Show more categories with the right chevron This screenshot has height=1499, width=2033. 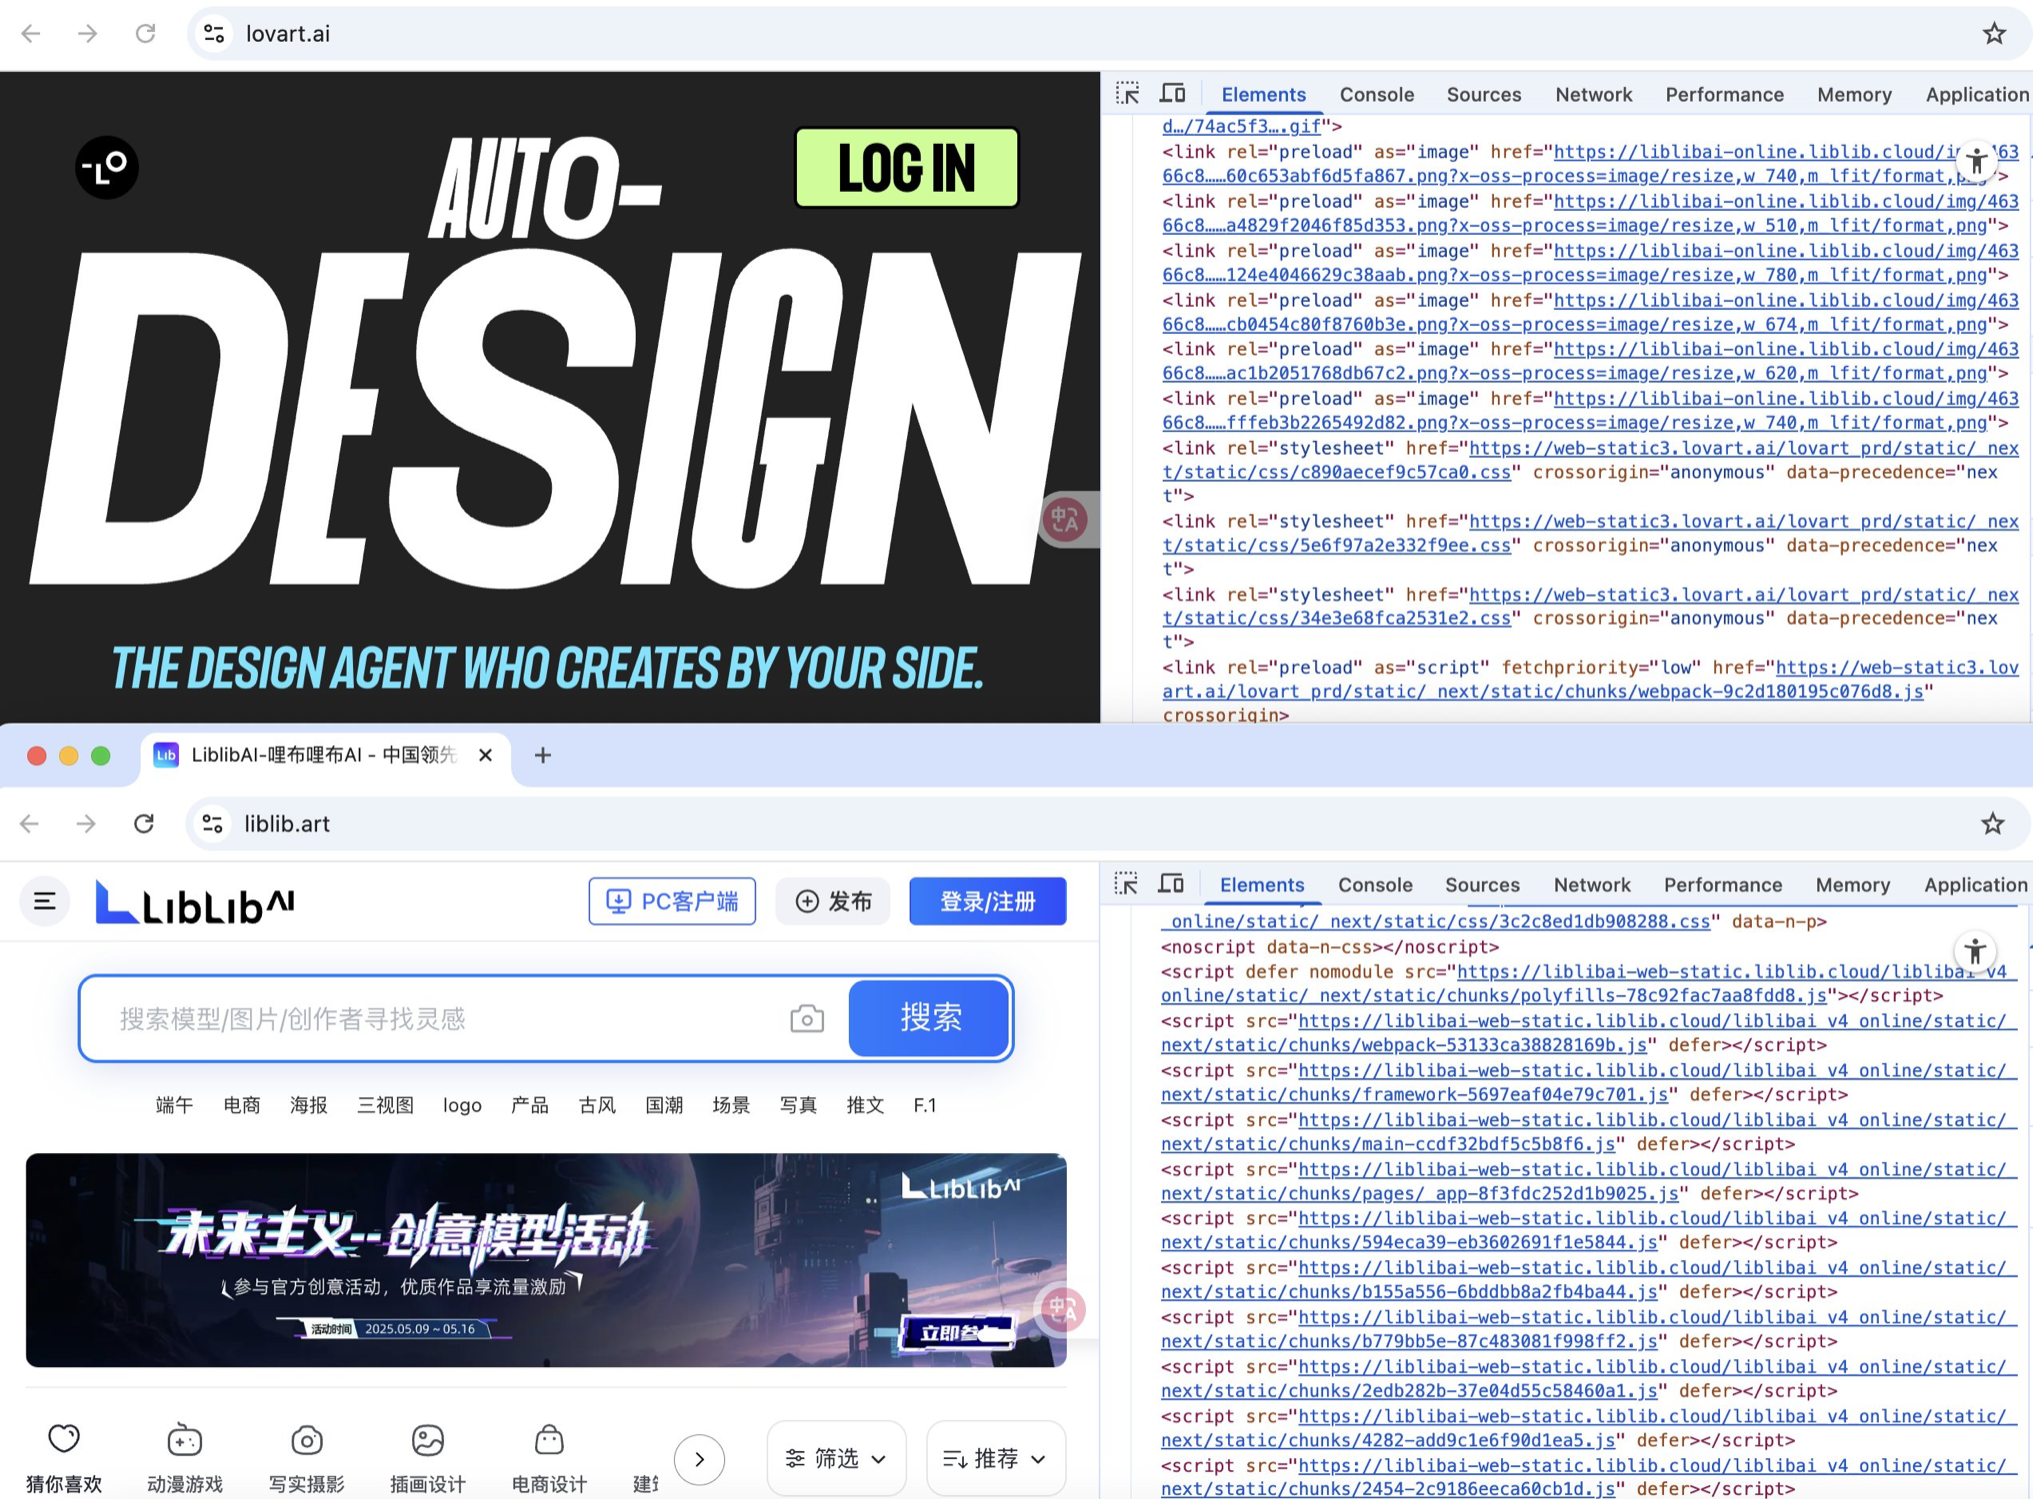[699, 1459]
